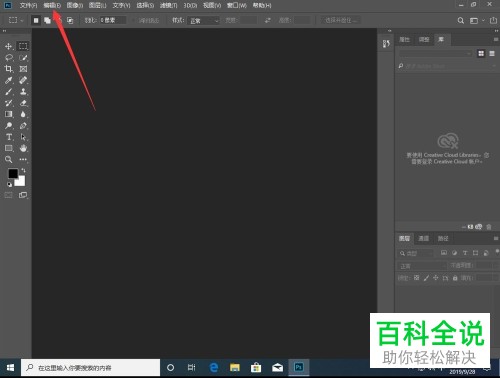Image resolution: width=500 pixels, height=378 pixels.
Task: Open the Edit Toolbar three-dots button
Action: coord(23,160)
